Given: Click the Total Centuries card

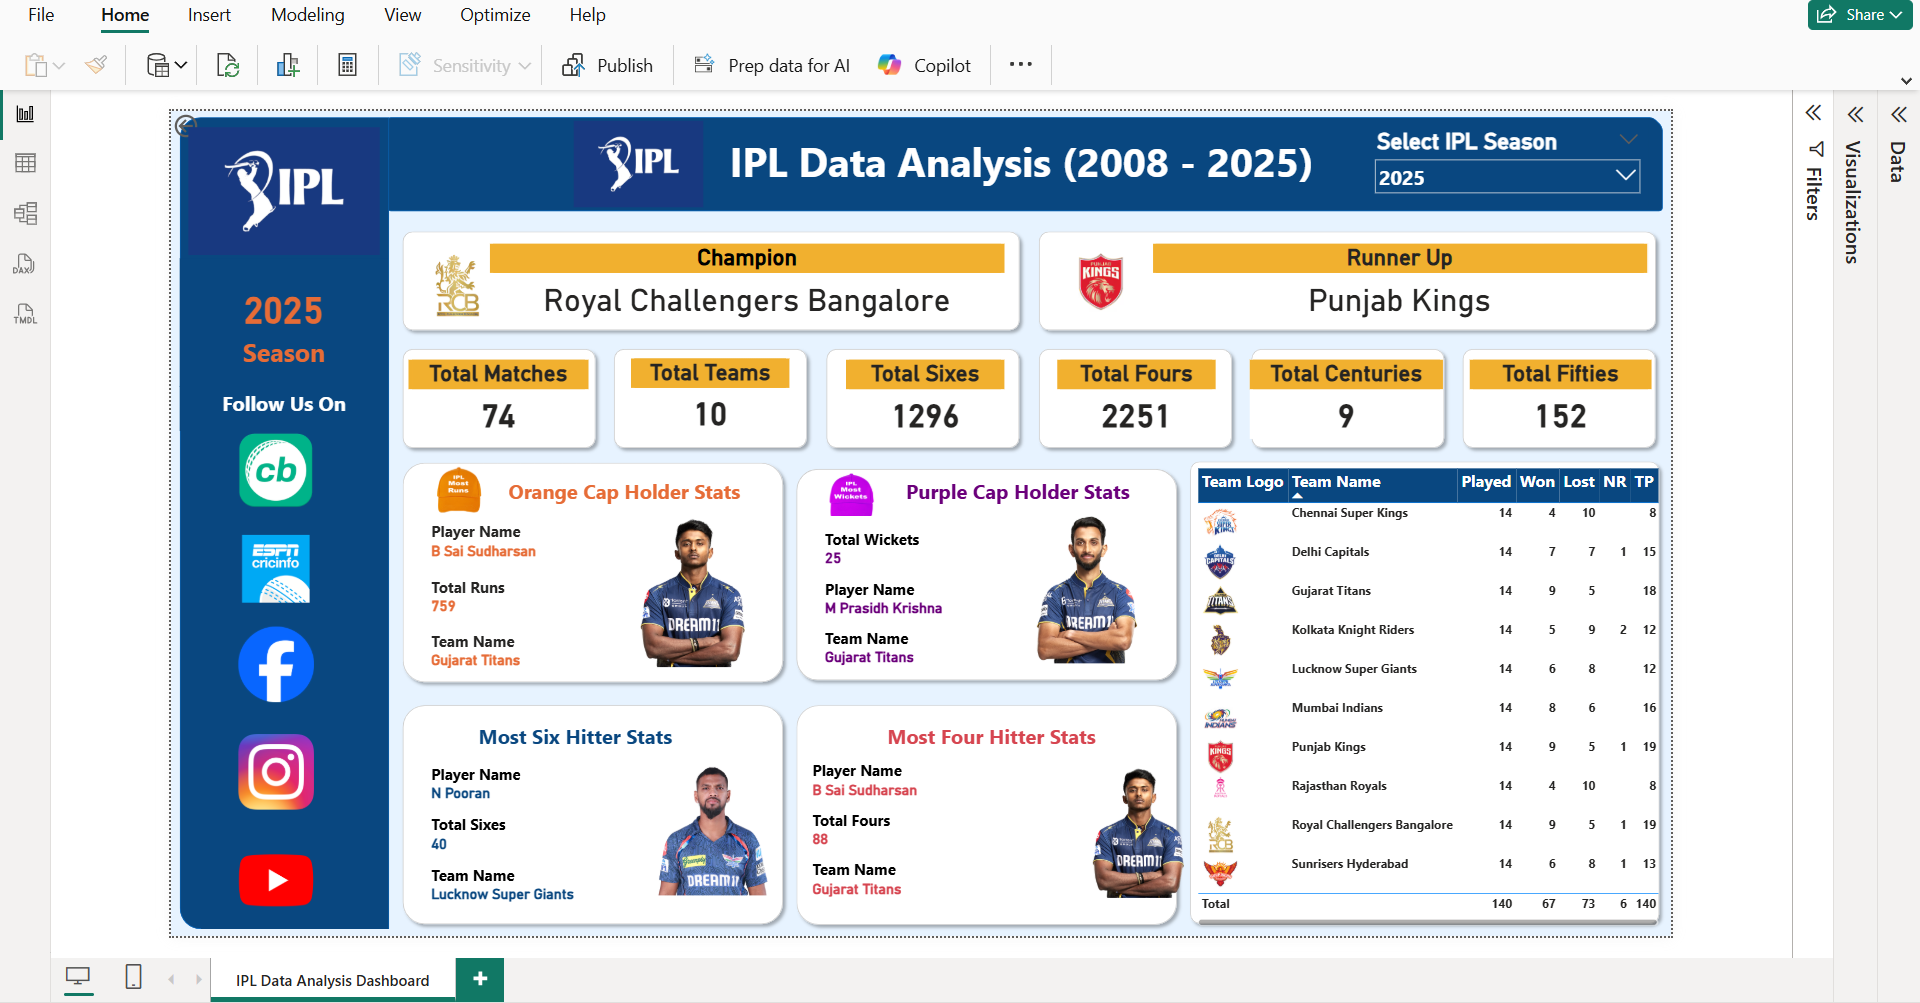Looking at the screenshot, I should (x=1346, y=398).
